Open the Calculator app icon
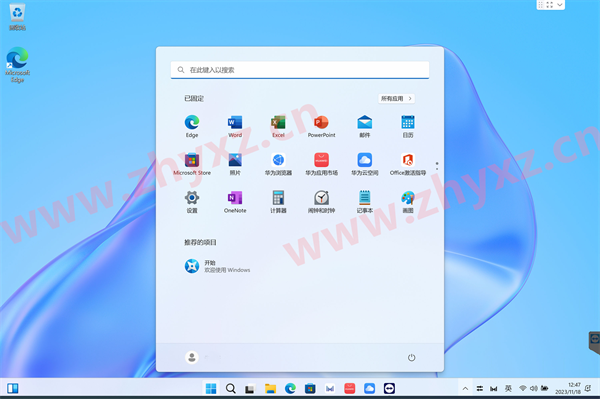600x399 pixels. (278, 202)
